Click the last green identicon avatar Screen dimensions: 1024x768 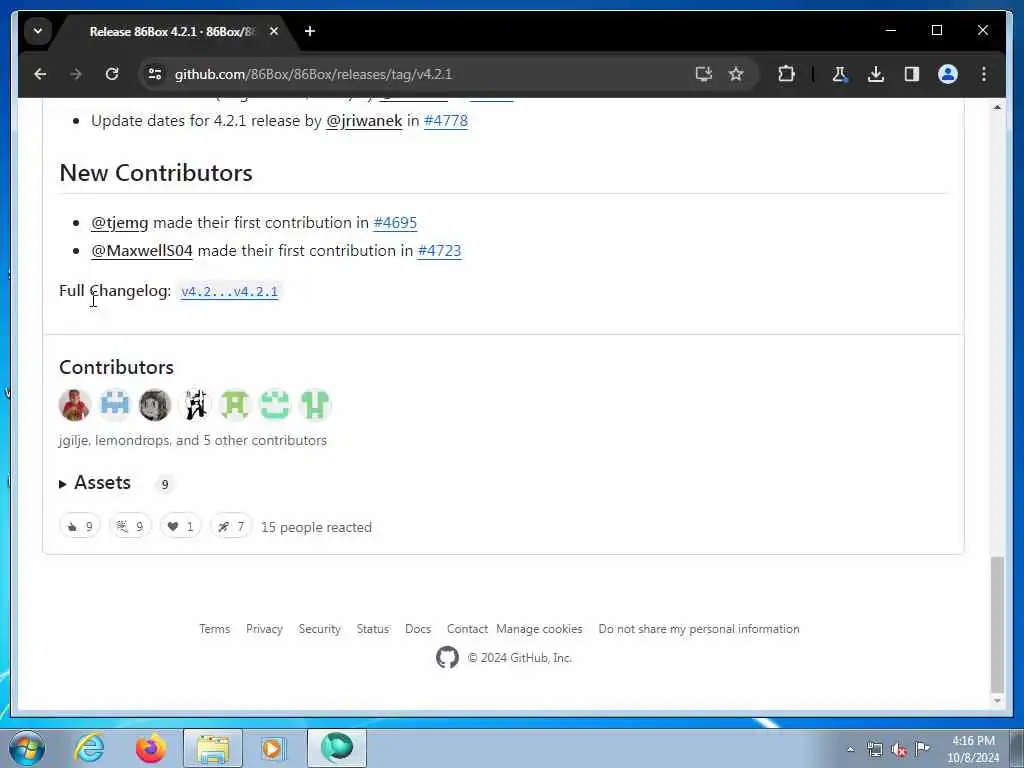(315, 404)
